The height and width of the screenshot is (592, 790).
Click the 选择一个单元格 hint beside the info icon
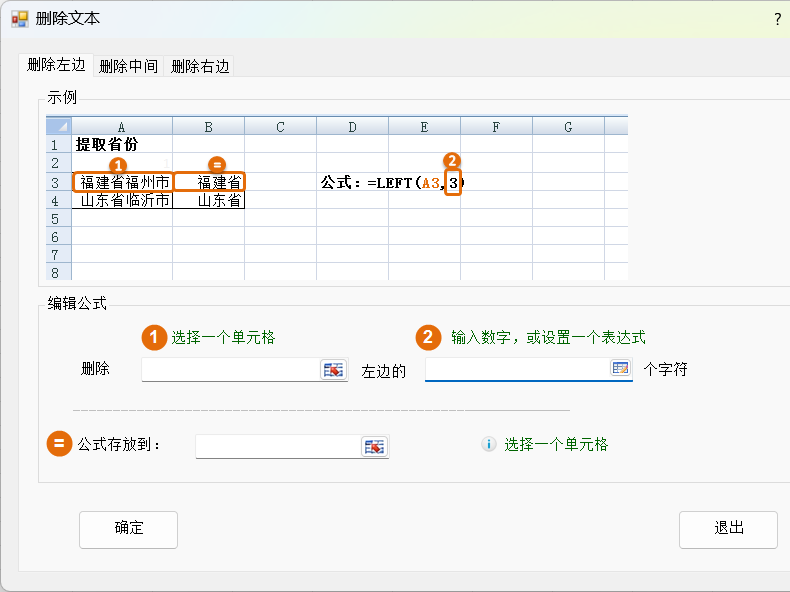coord(556,444)
